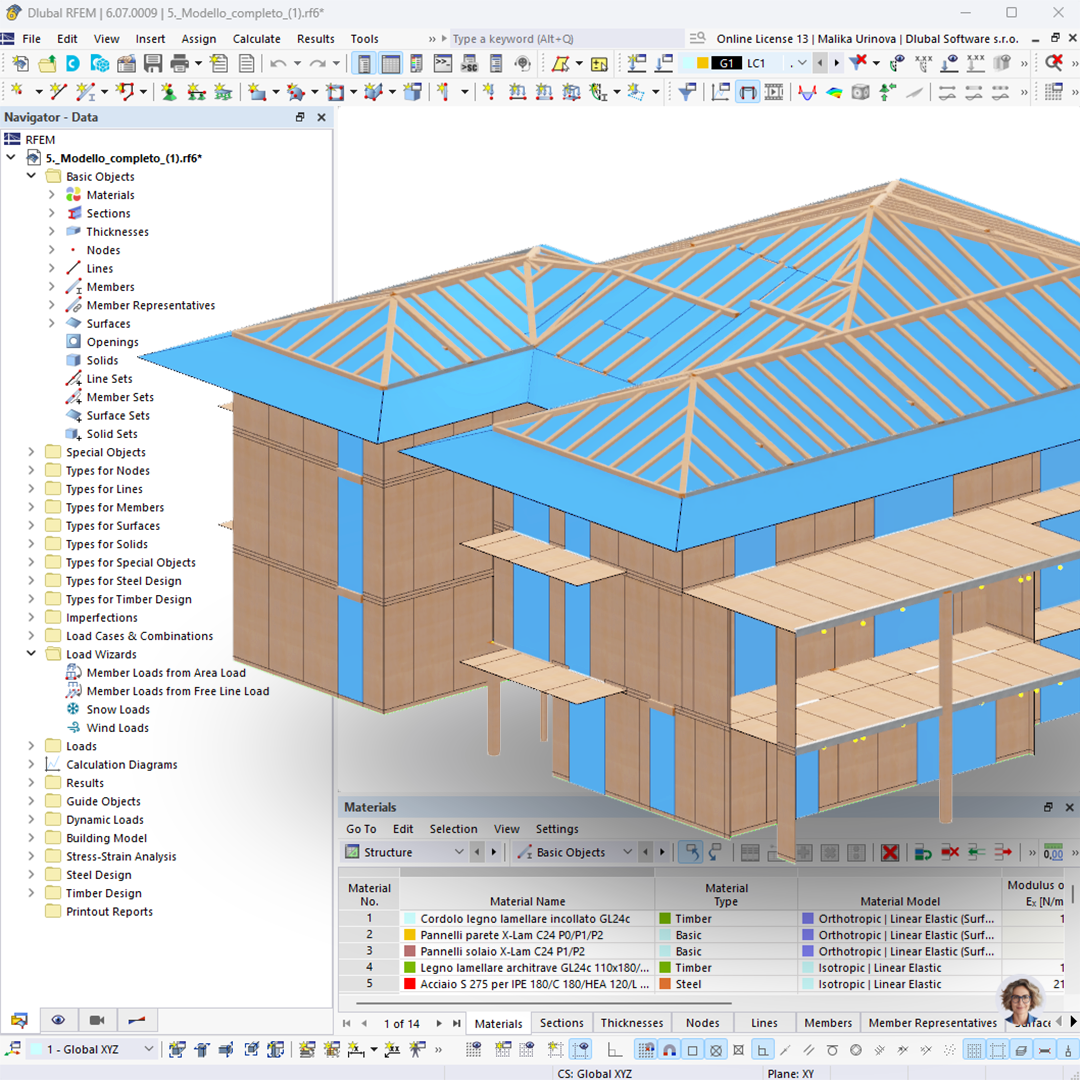Activate the camera view icon at bottom left

95,1019
